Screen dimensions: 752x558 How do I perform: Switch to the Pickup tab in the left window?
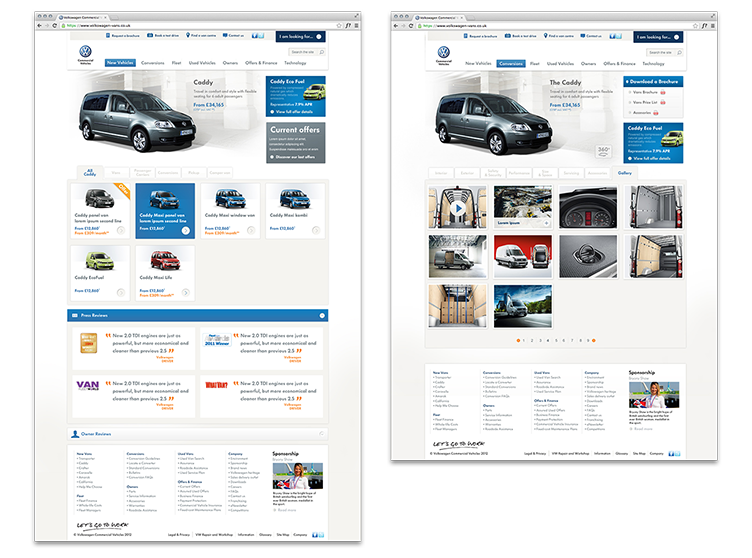tap(194, 172)
